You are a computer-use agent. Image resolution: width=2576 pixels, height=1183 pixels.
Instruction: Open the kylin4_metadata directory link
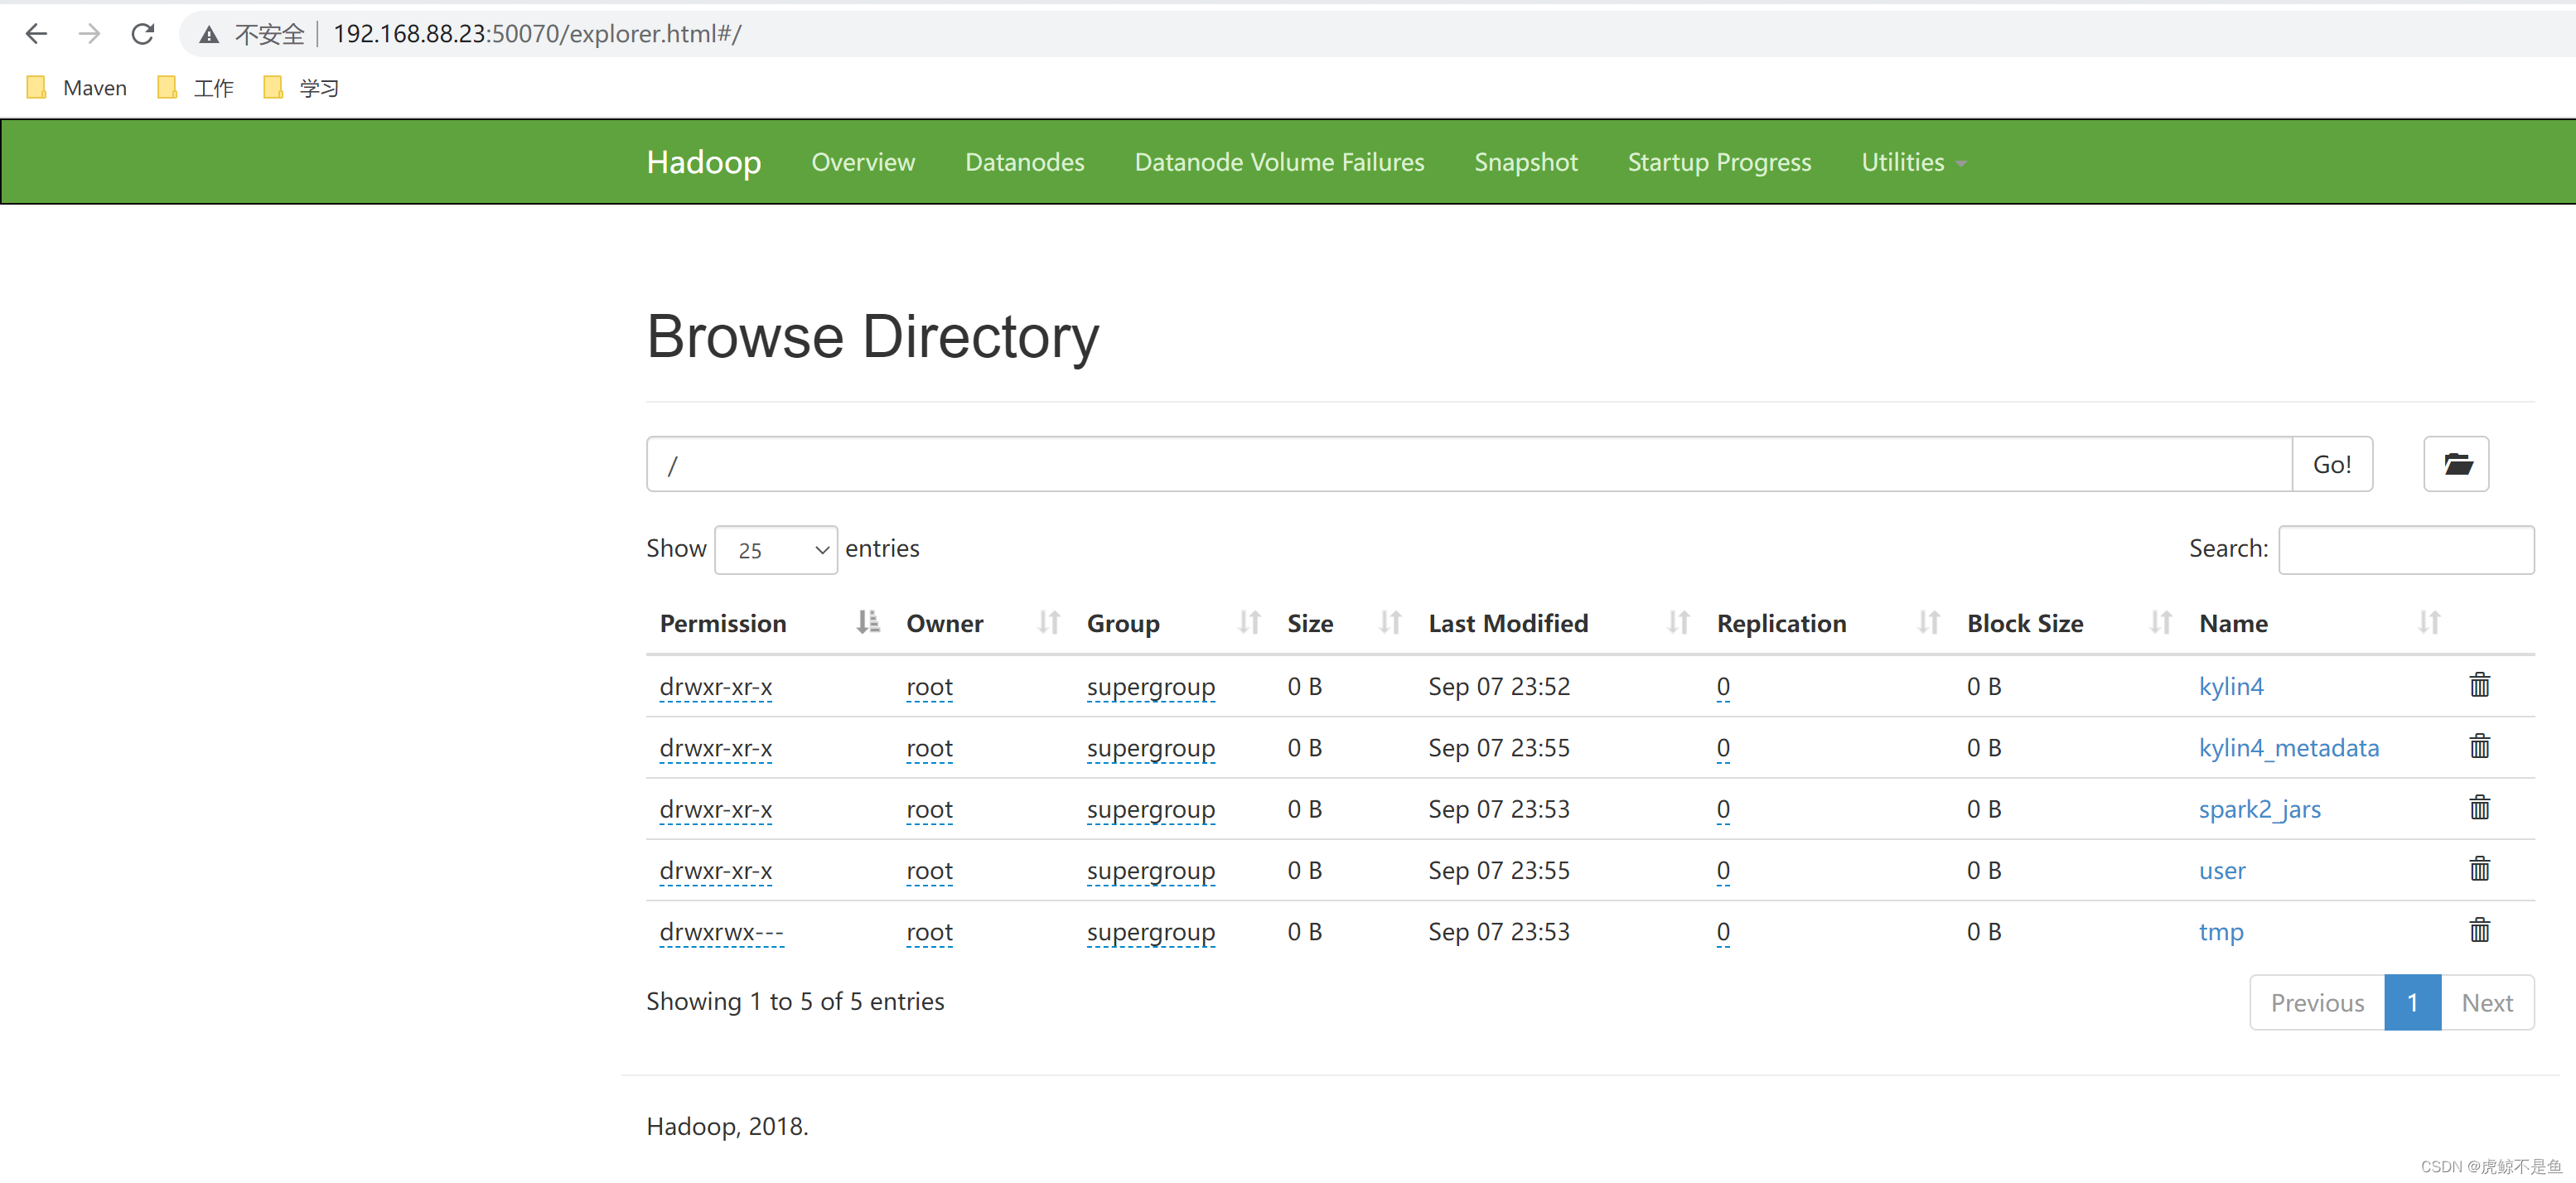tap(2288, 747)
